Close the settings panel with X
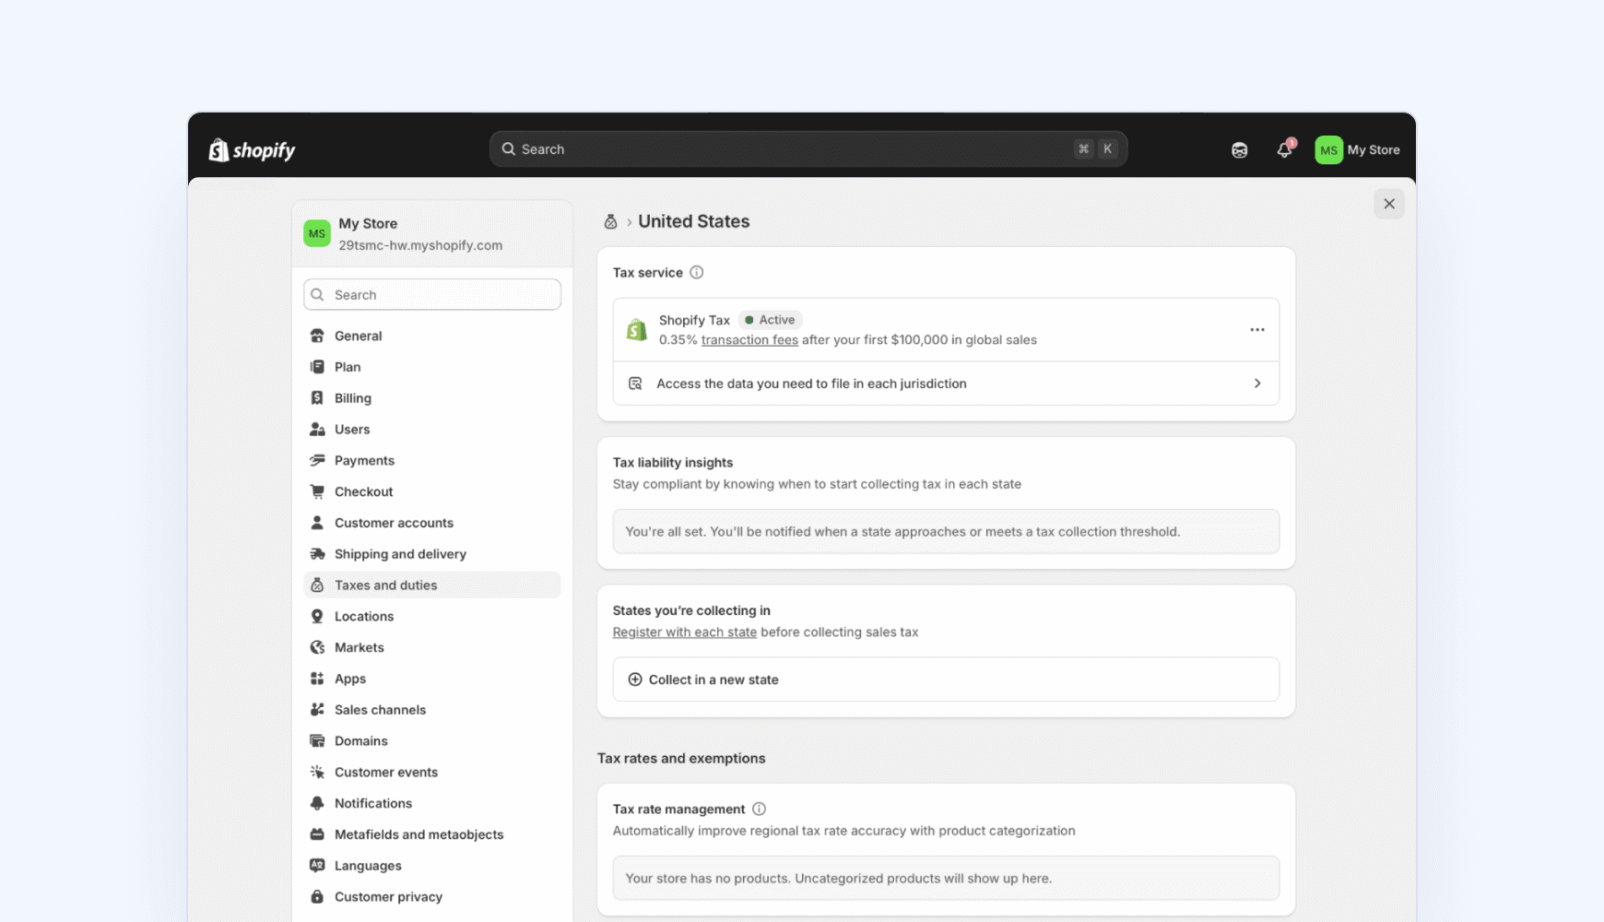The image size is (1604, 922). point(1389,204)
